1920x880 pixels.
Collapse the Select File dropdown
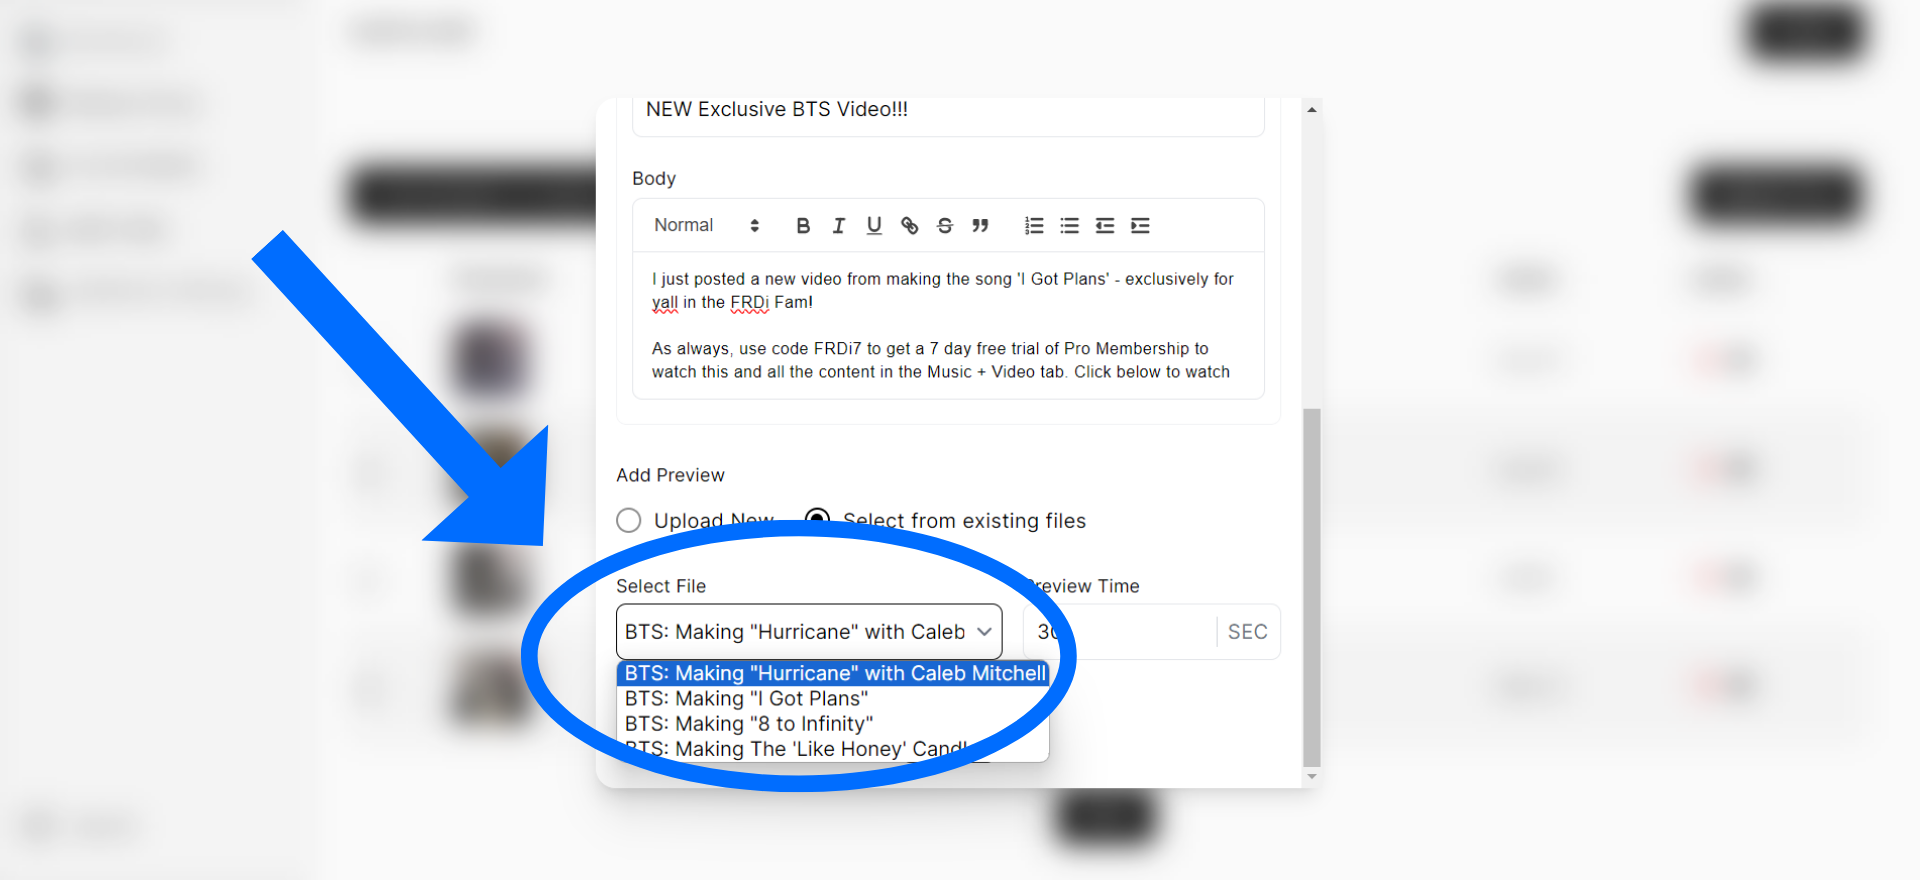click(808, 632)
